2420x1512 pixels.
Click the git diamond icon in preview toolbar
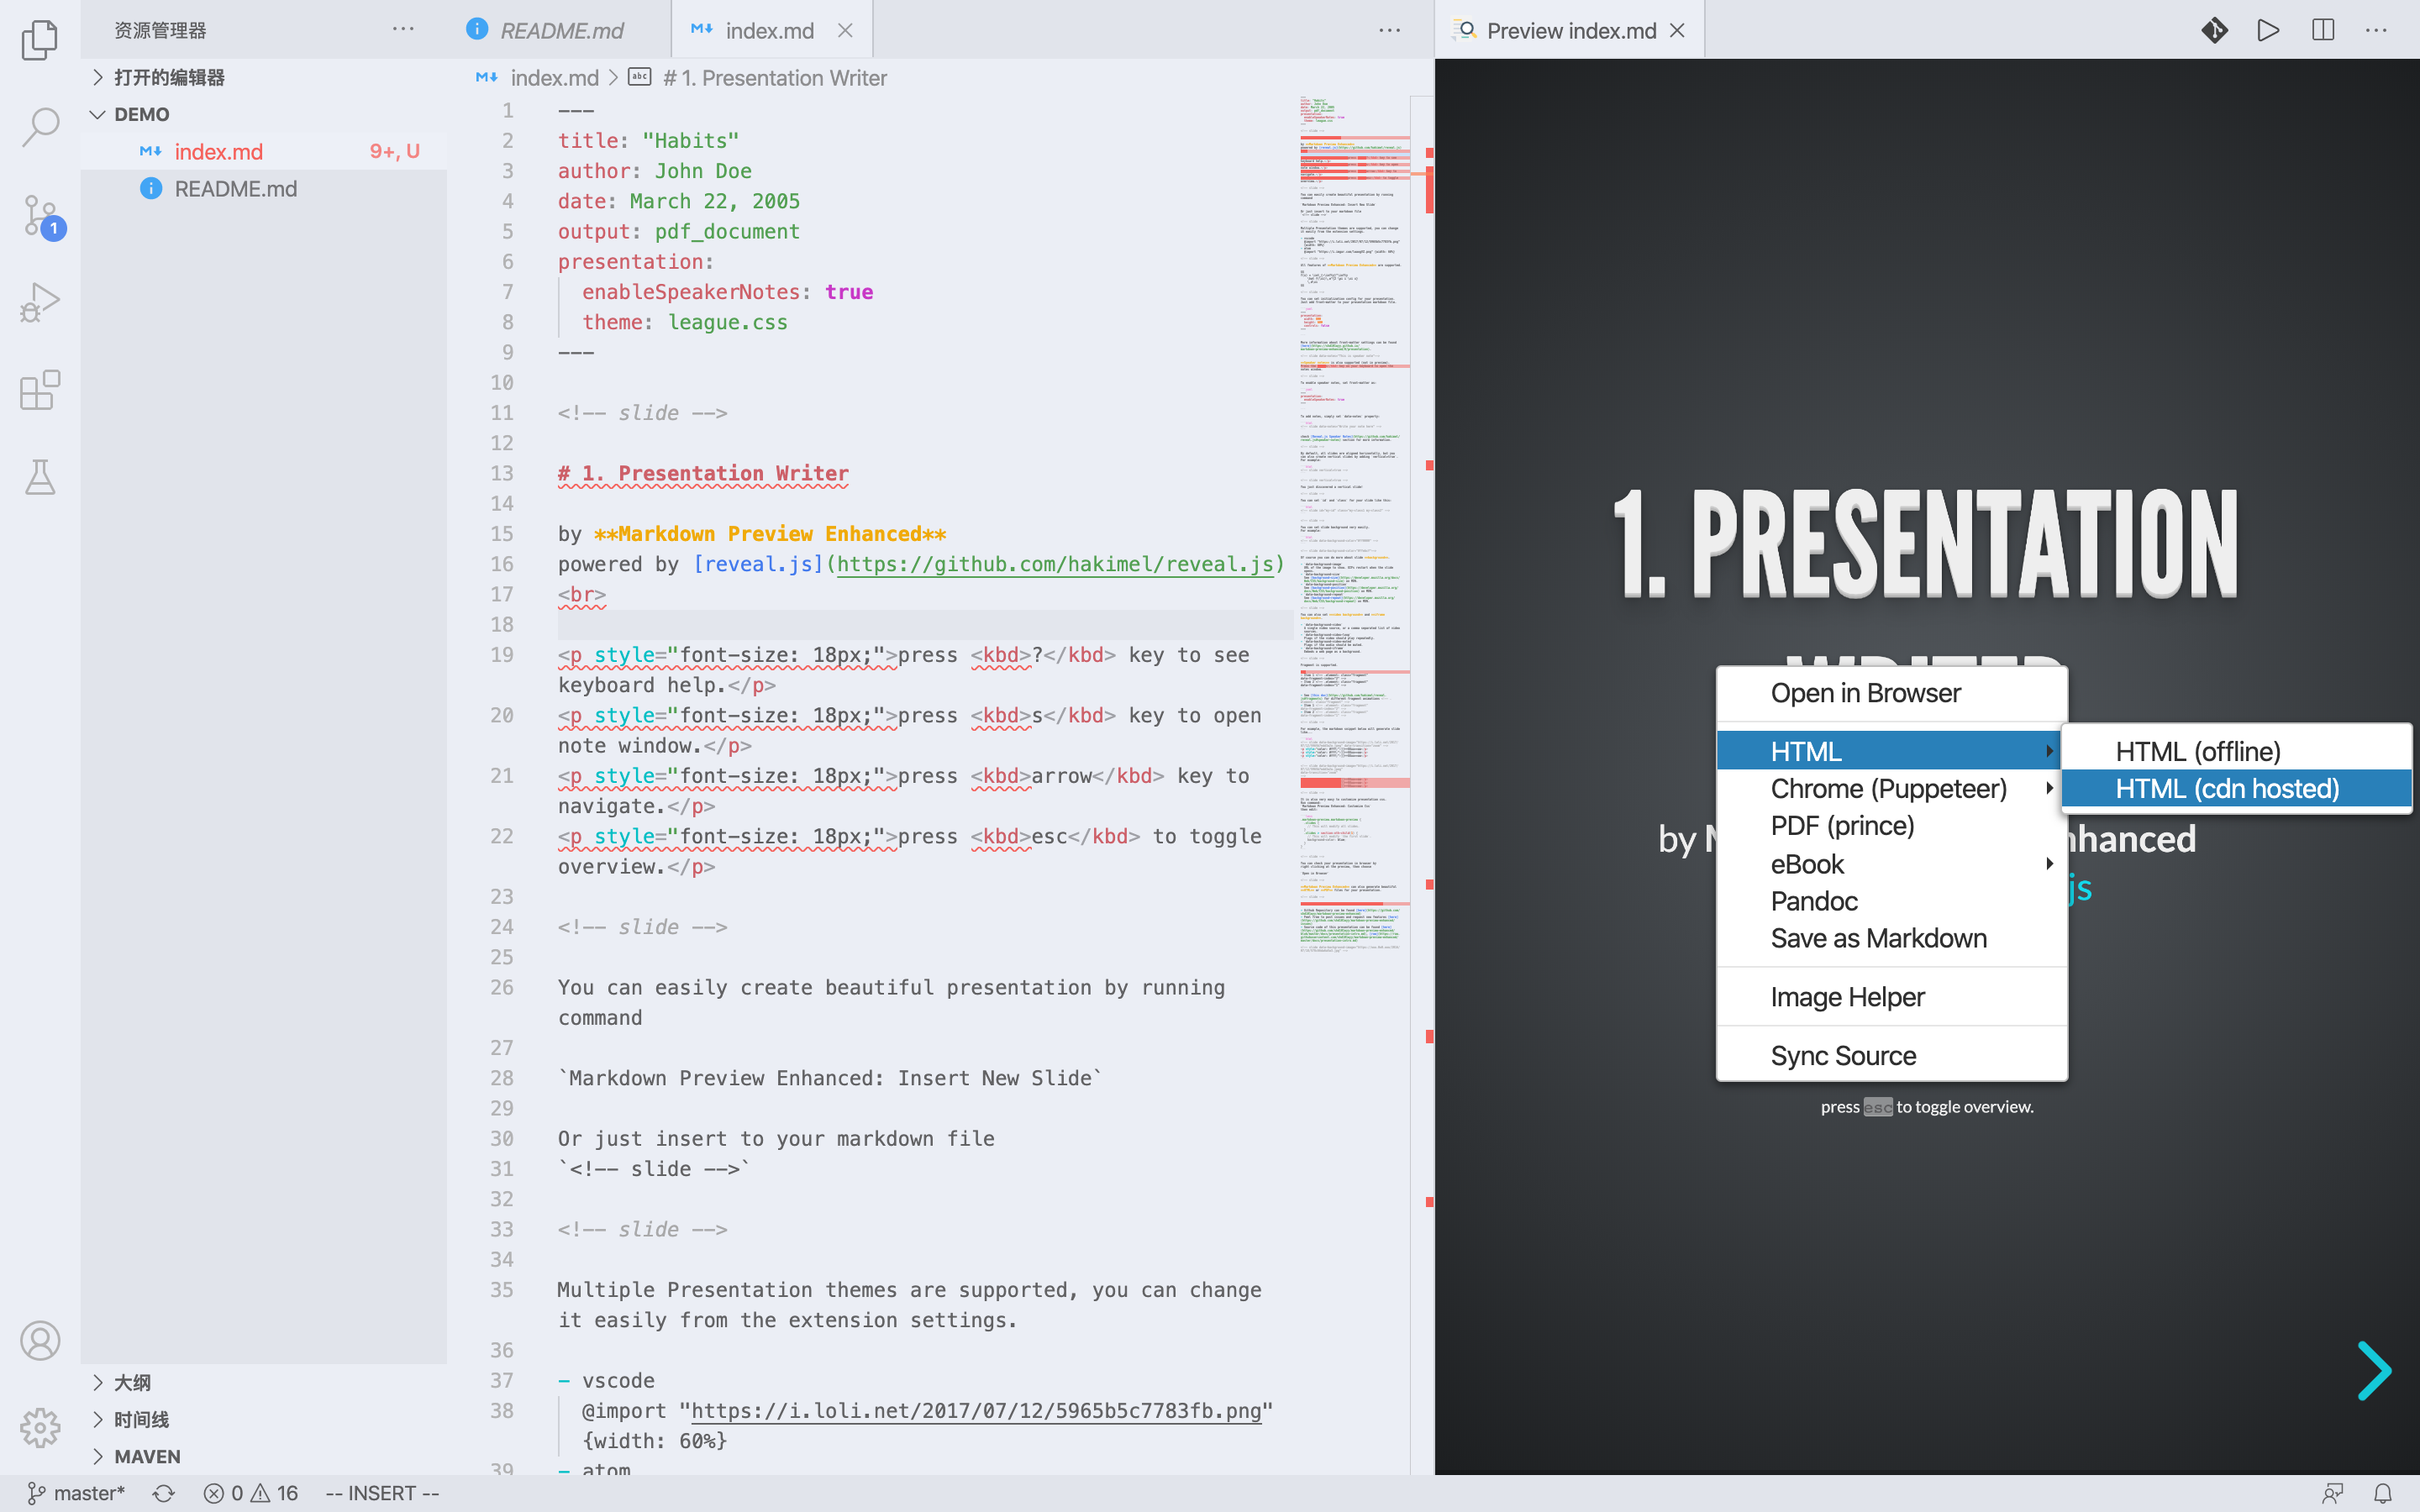(2215, 30)
